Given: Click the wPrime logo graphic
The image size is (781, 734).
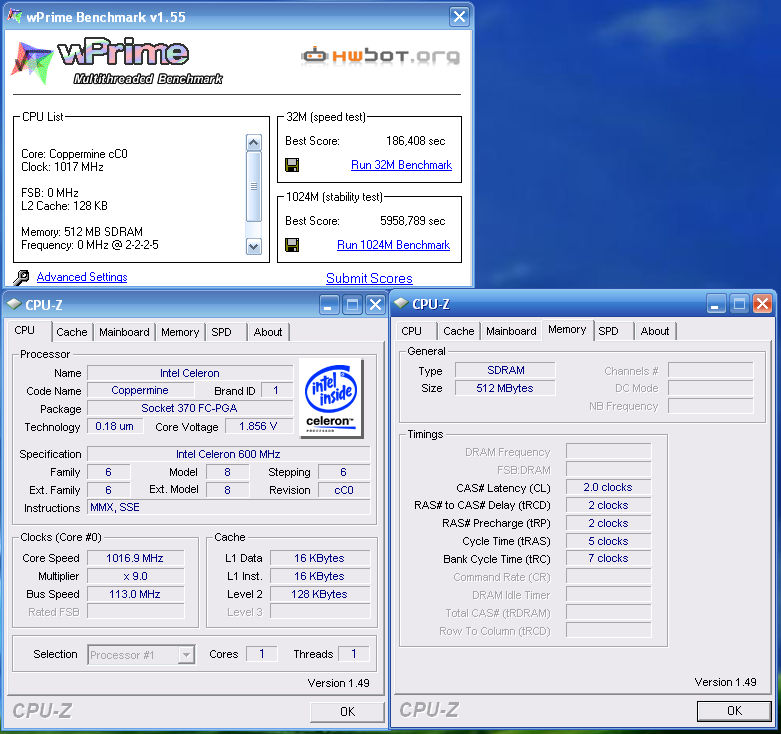Looking at the screenshot, I should [117, 61].
